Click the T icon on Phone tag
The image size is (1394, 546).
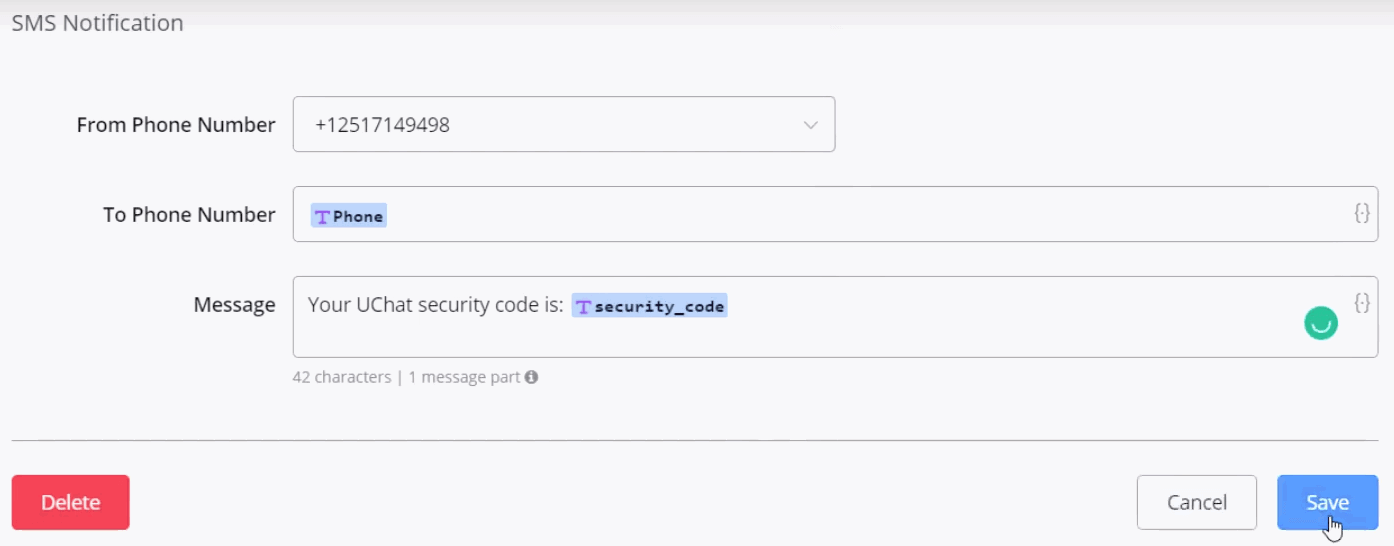(322, 216)
